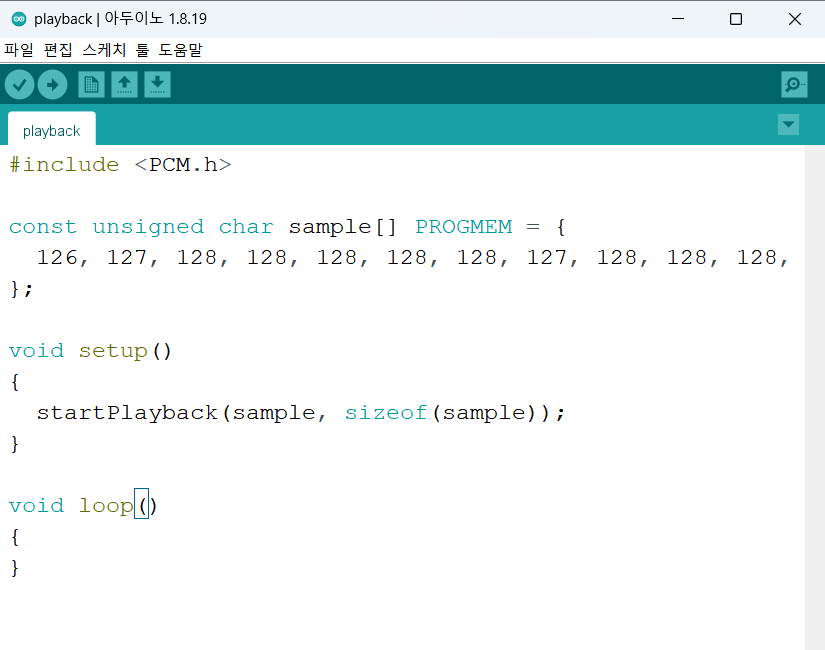Minimize the Arduino IDE window
The image size is (825, 650).
pos(678,19)
